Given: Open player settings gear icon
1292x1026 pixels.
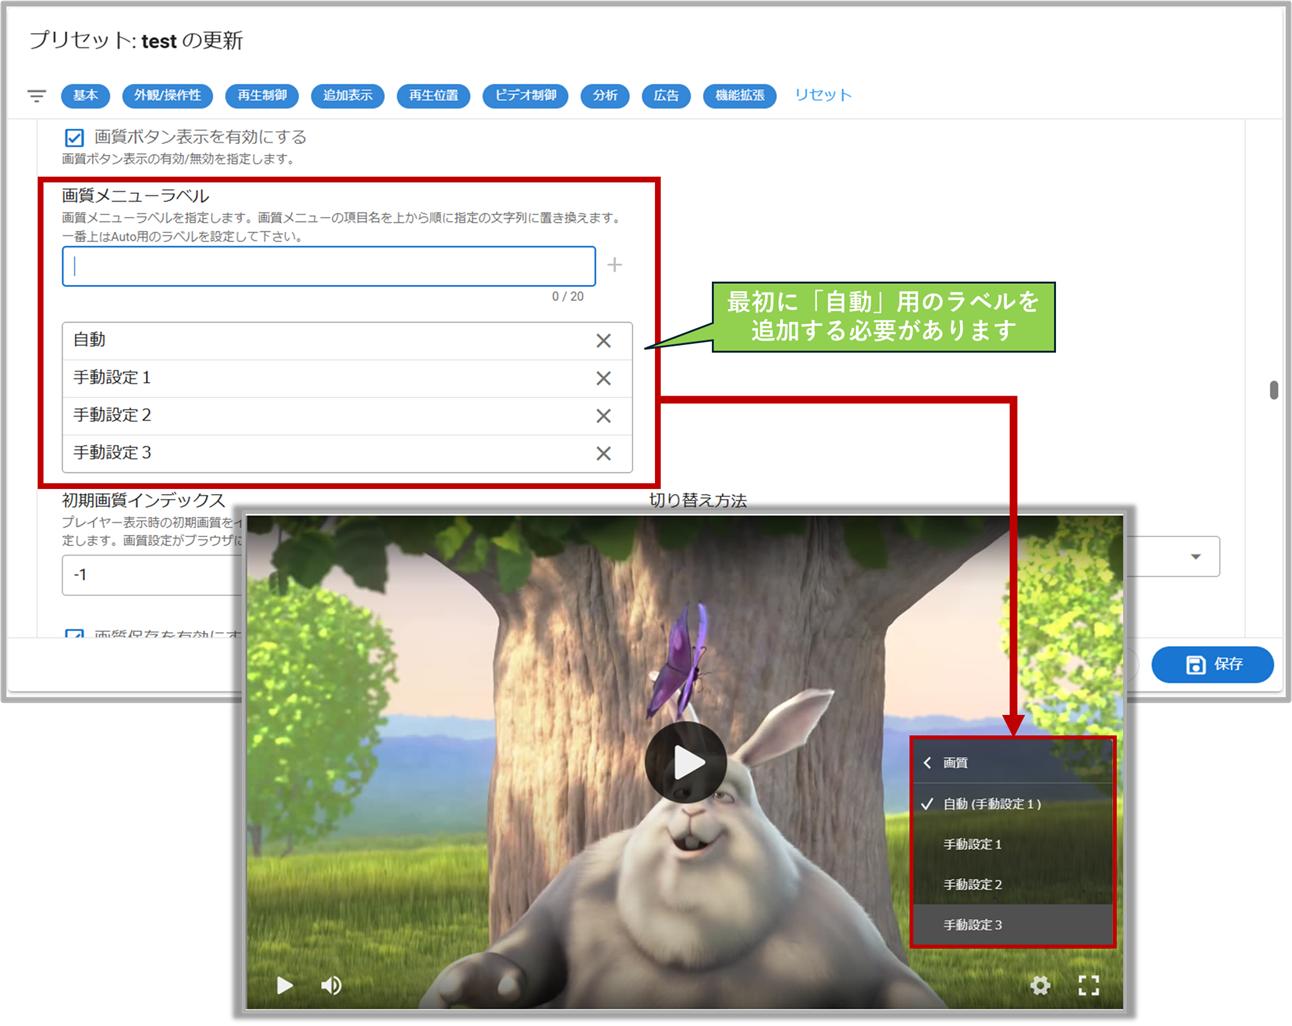Looking at the screenshot, I should 1040,985.
